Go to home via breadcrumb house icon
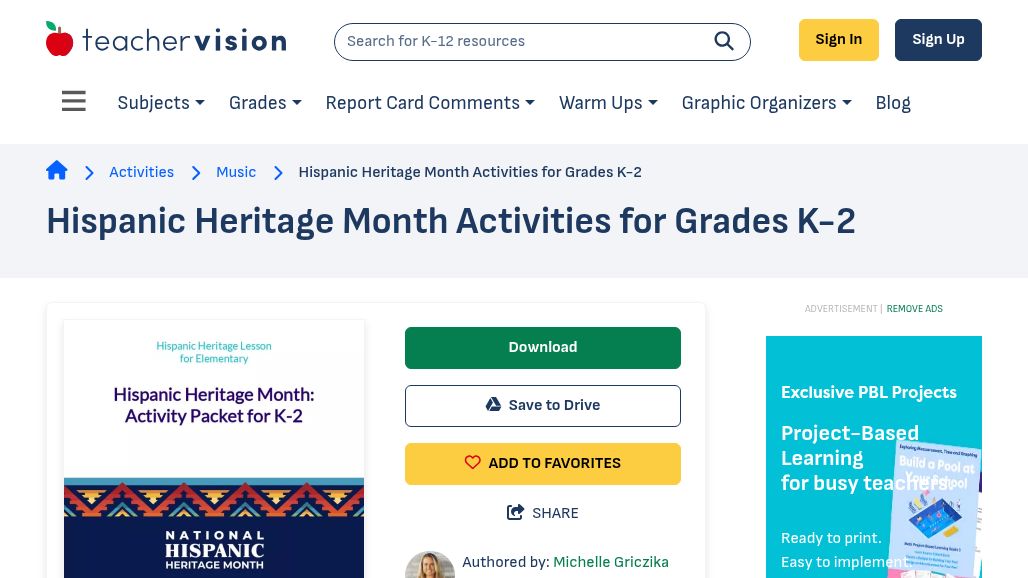This screenshot has width=1028, height=578. (x=57, y=171)
